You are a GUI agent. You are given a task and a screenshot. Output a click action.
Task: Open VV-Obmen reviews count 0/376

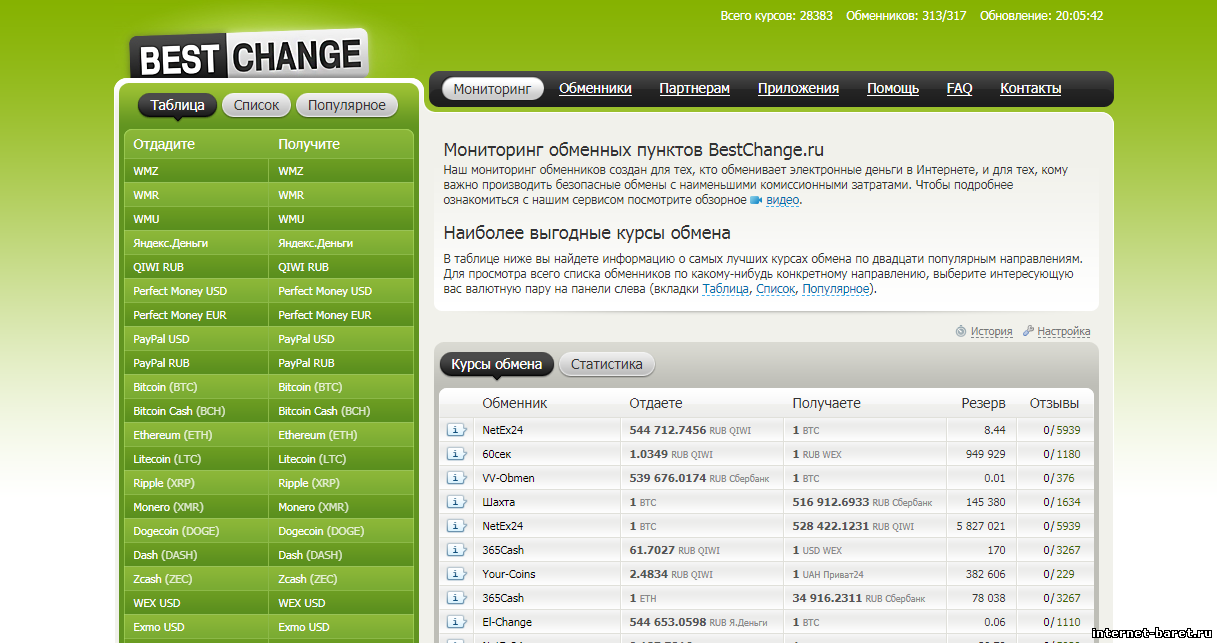click(x=1061, y=478)
